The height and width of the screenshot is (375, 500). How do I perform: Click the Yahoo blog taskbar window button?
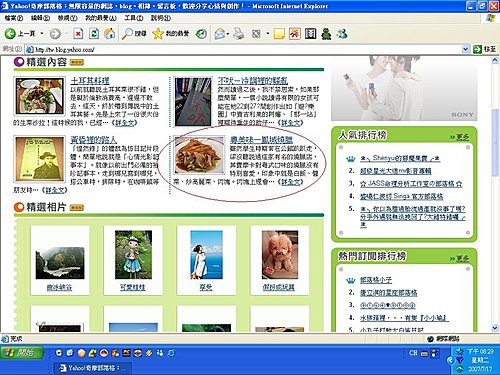coord(93,368)
